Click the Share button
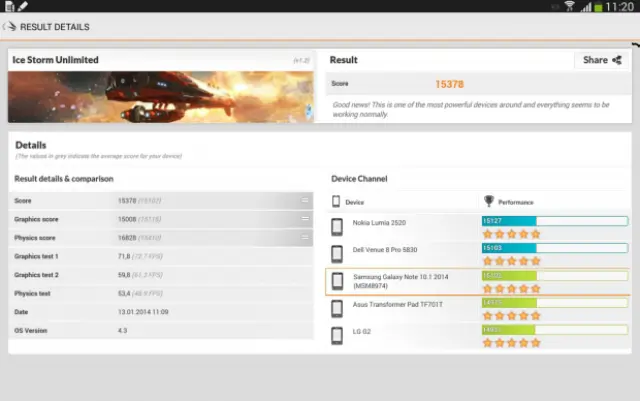Image resolution: width=640 pixels, height=401 pixels. click(x=602, y=60)
